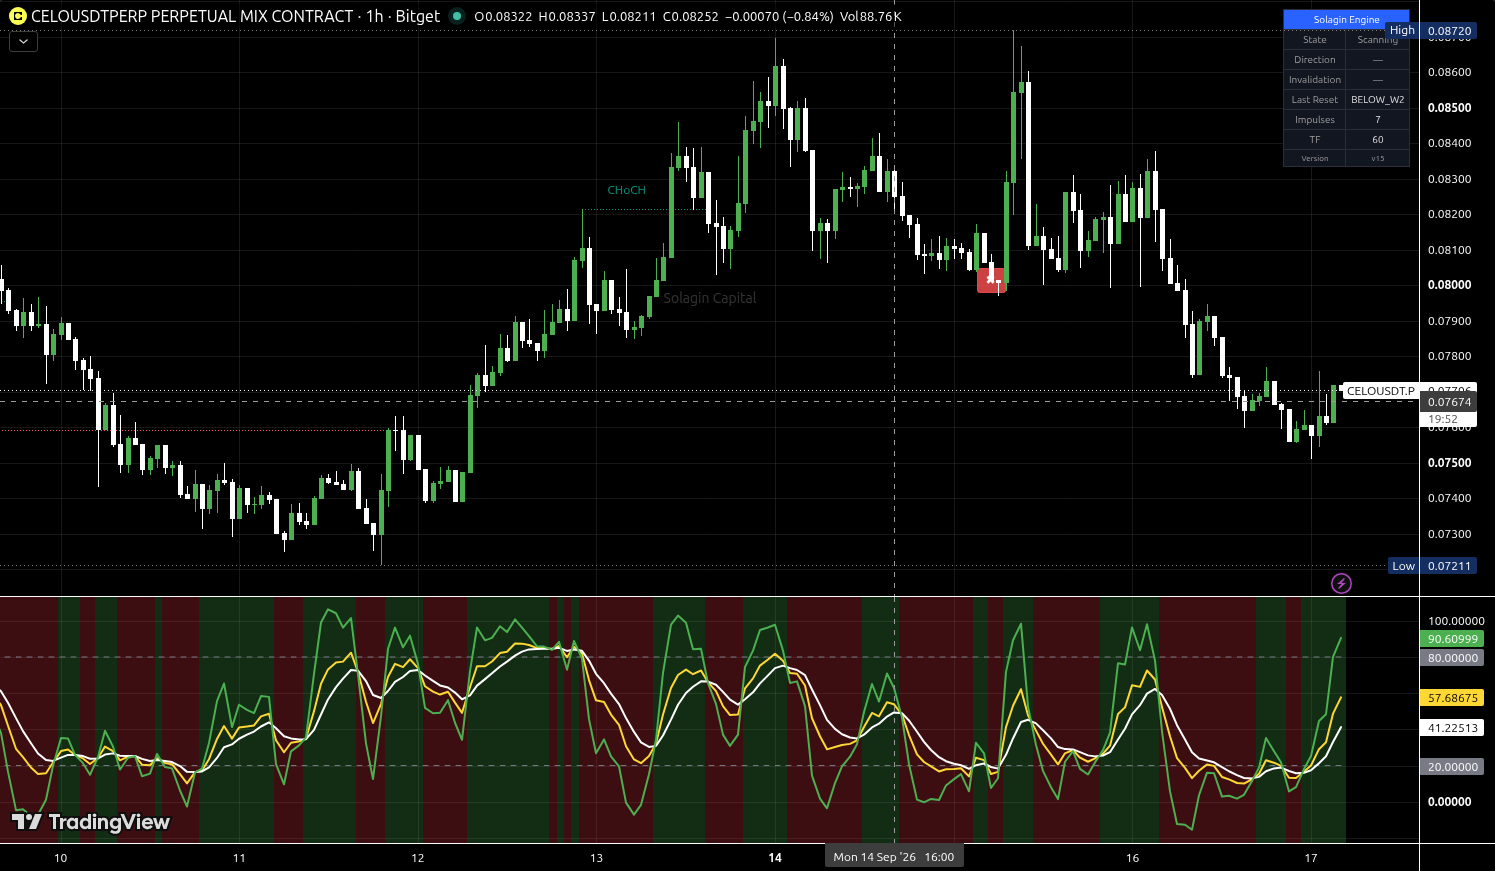Click the High price label tag
1495x871 pixels.
(1402, 31)
